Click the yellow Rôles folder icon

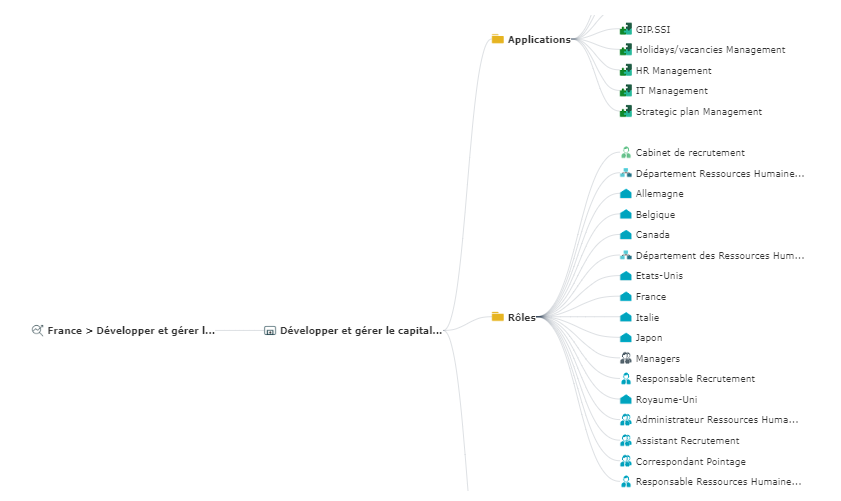pyautogui.click(x=497, y=317)
